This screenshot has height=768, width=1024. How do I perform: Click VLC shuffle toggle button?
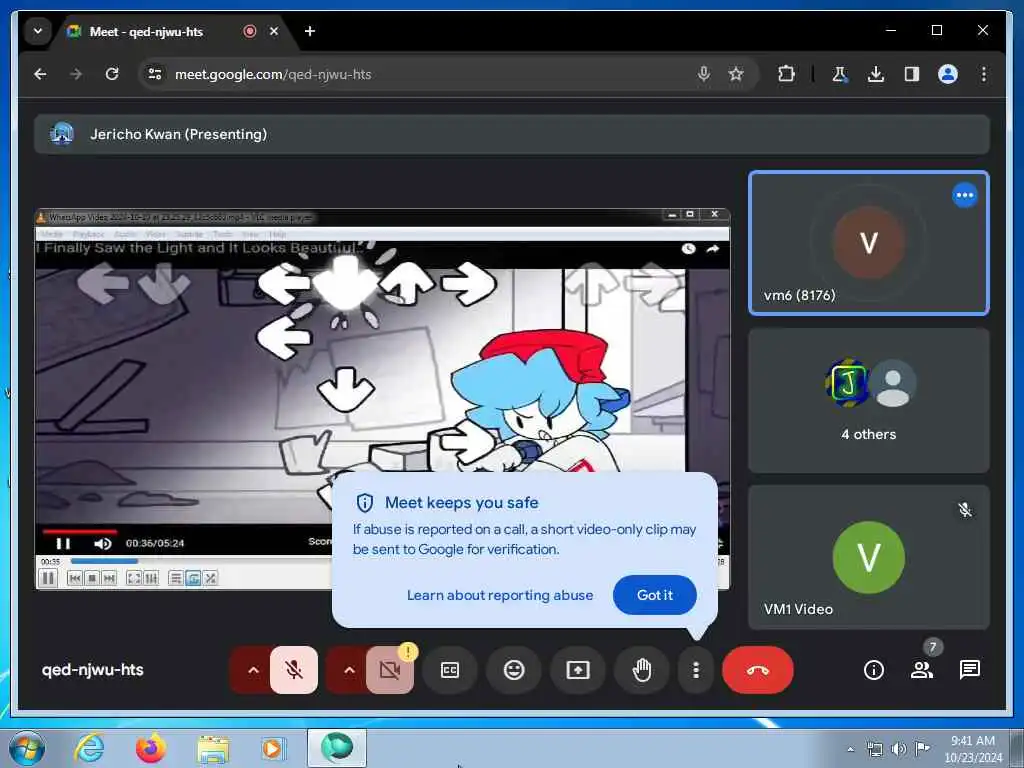[x=210, y=578]
